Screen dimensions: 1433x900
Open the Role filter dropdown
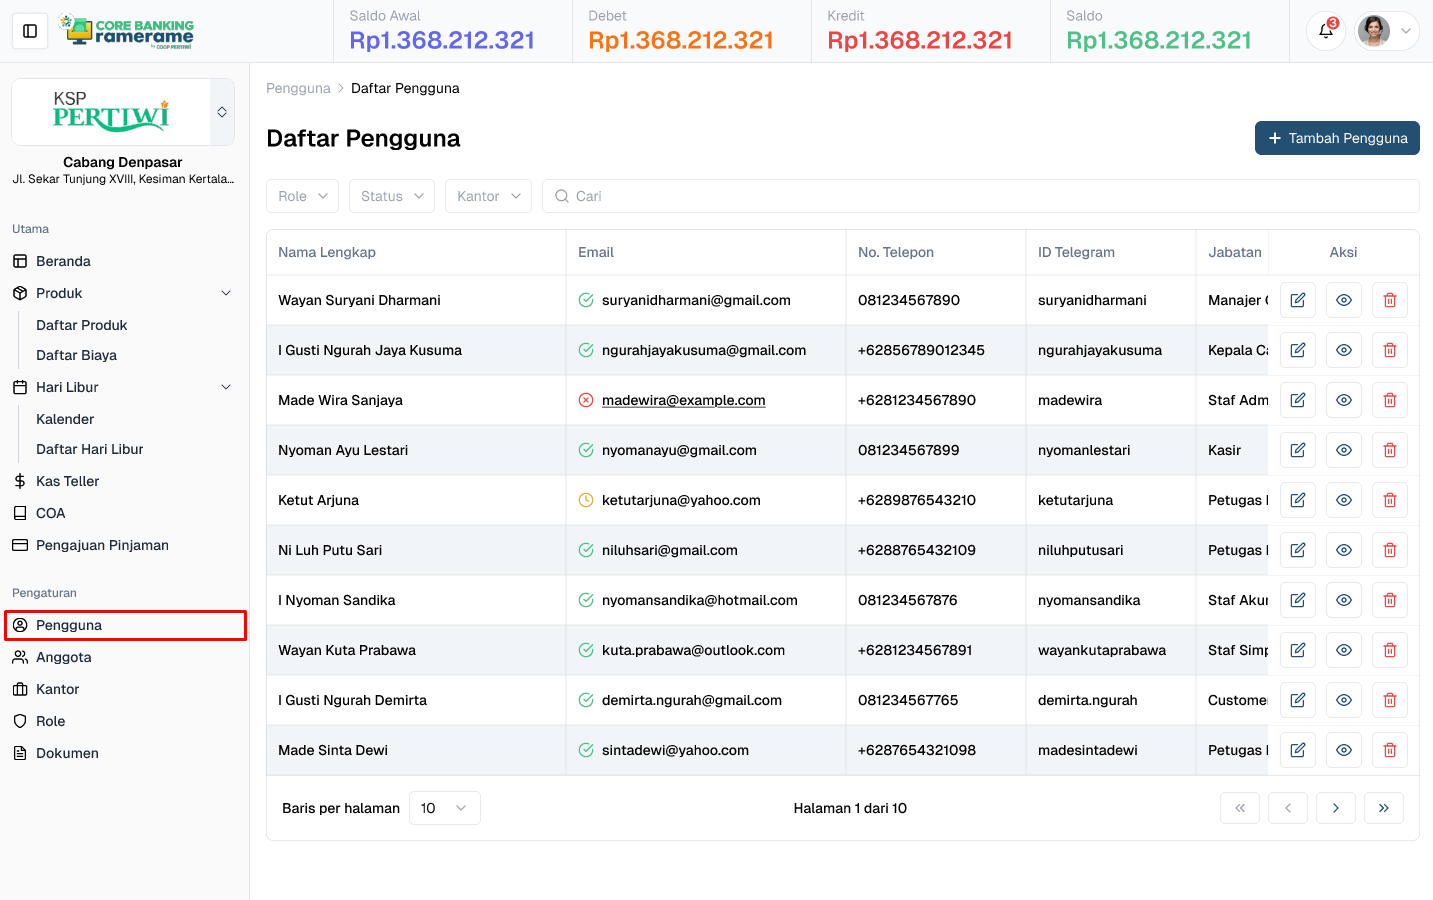click(x=302, y=196)
